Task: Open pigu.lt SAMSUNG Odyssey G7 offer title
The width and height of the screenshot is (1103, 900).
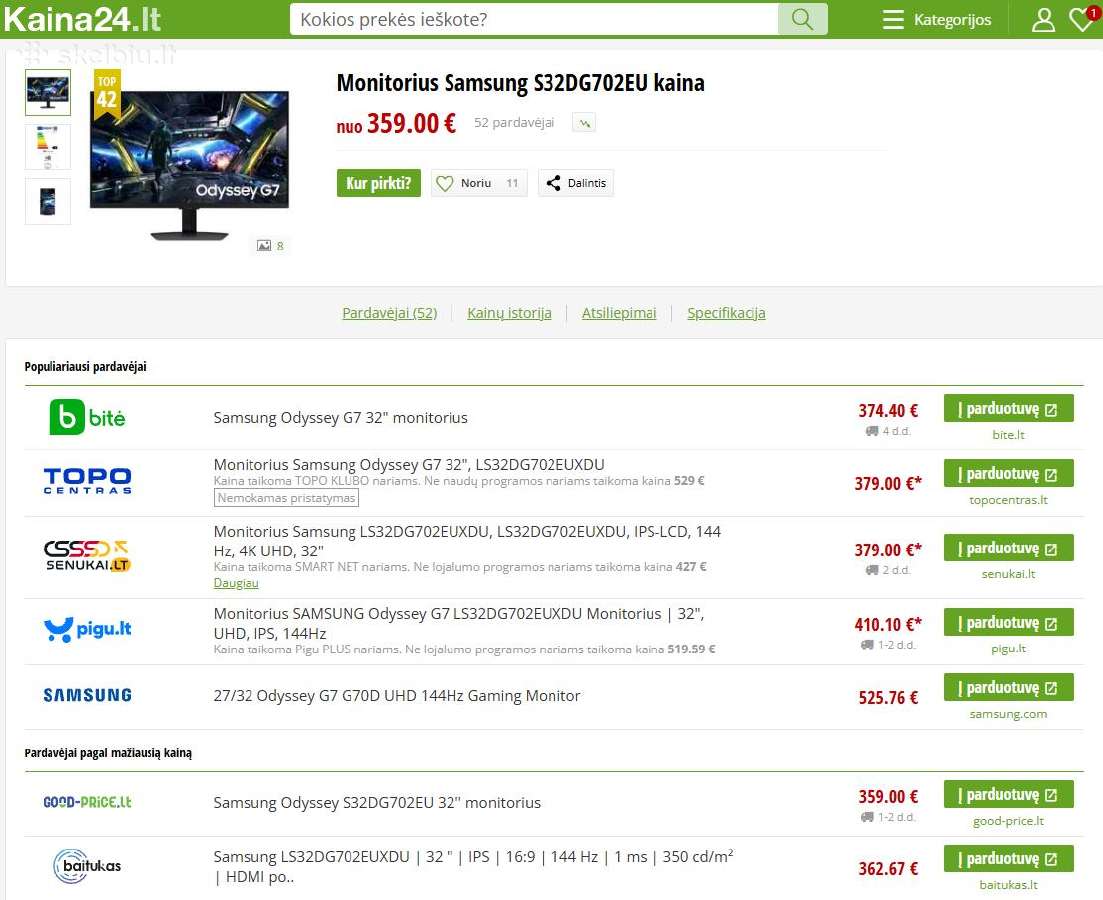Action: [459, 623]
